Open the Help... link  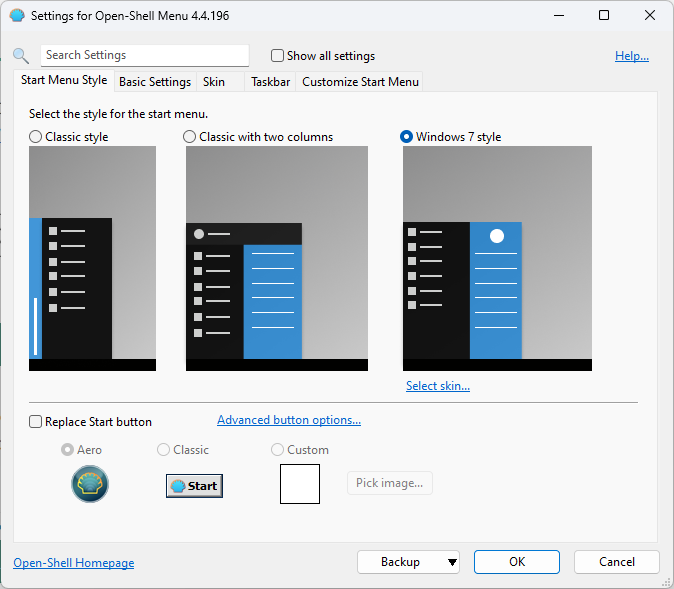pos(631,55)
